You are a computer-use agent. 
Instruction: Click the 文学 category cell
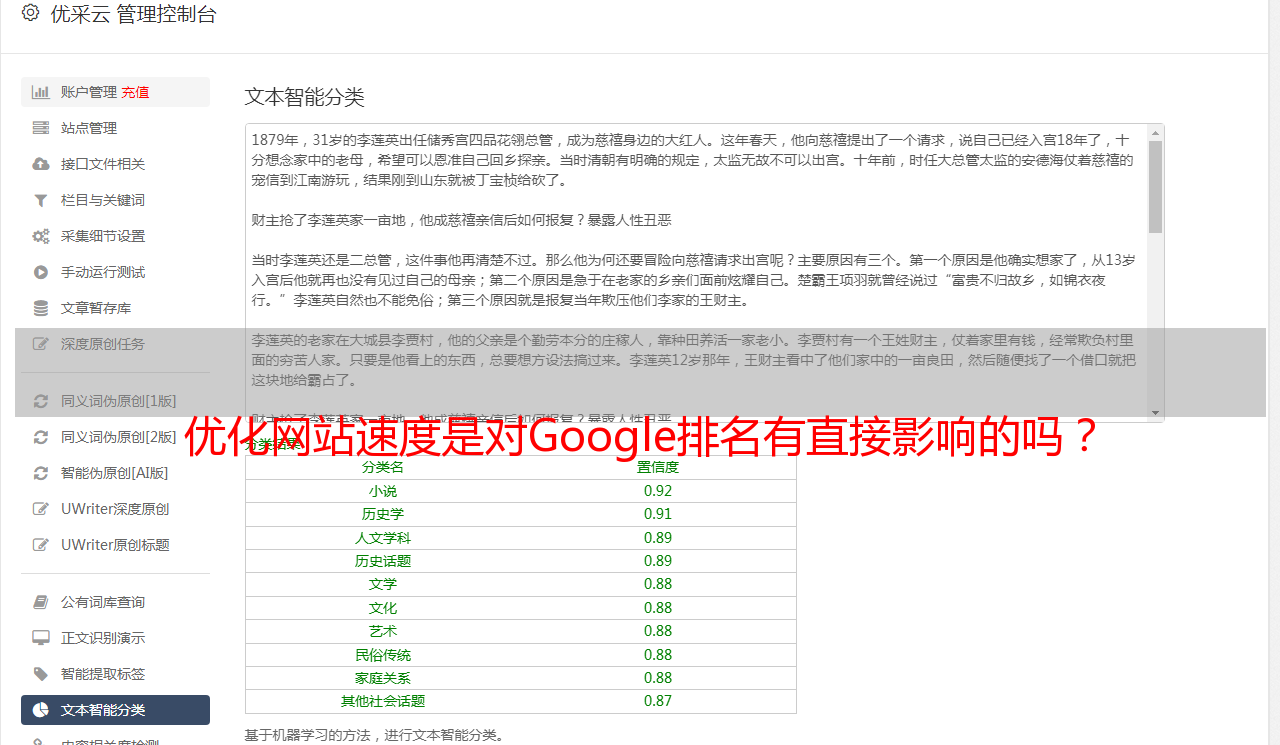click(x=382, y=584)
